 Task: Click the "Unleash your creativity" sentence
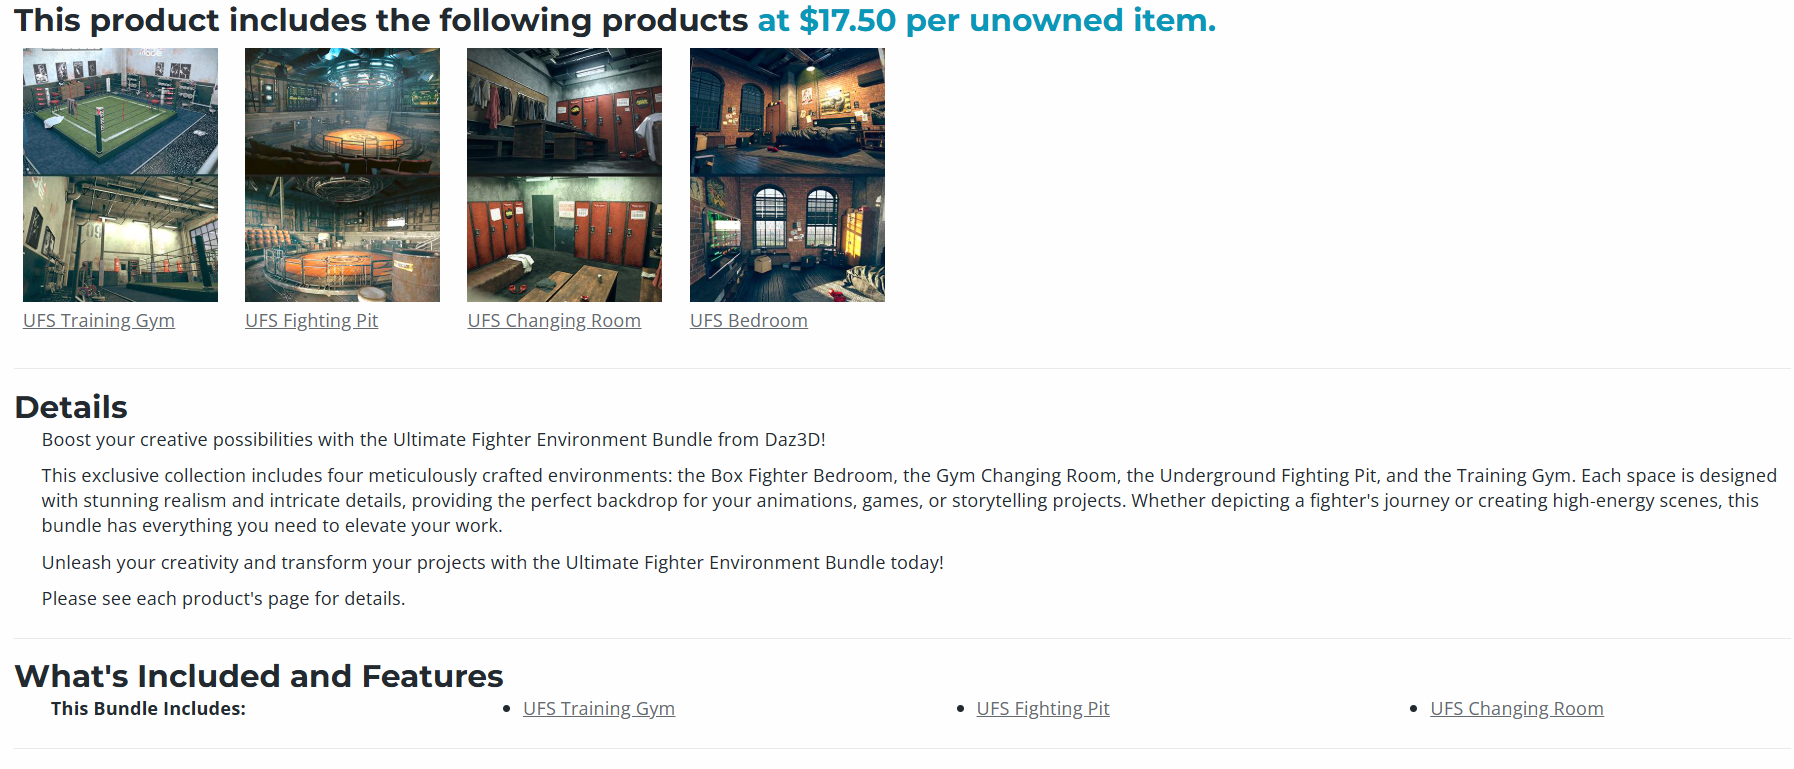pyautogui.click(x=492, y=563)
